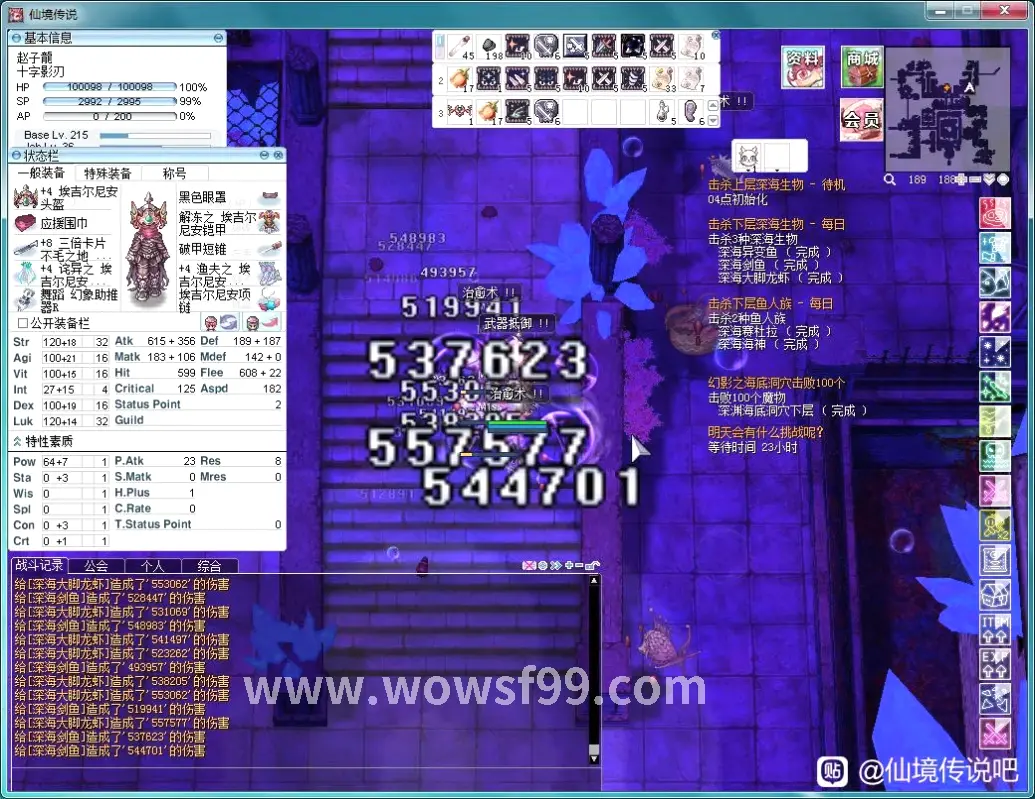Zoom in the minimap with plus icon
This screenshot has height=799, width=1035.
tap(961, 180)
